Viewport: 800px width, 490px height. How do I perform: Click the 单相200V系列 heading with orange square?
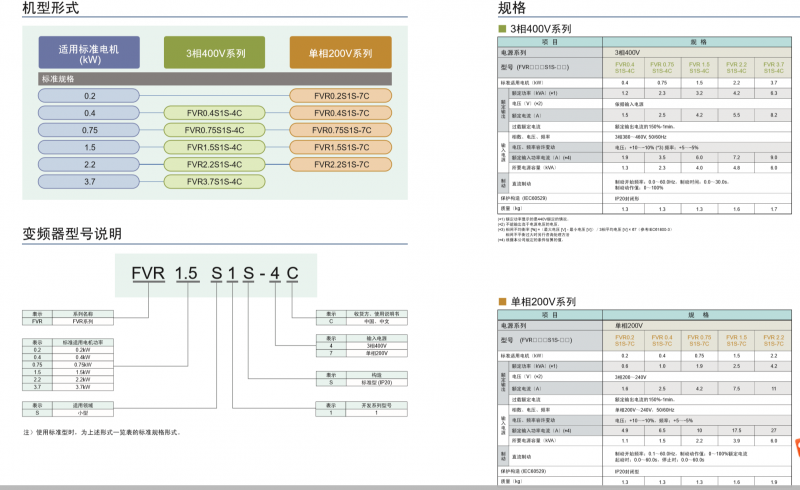[x=537, y=302]
